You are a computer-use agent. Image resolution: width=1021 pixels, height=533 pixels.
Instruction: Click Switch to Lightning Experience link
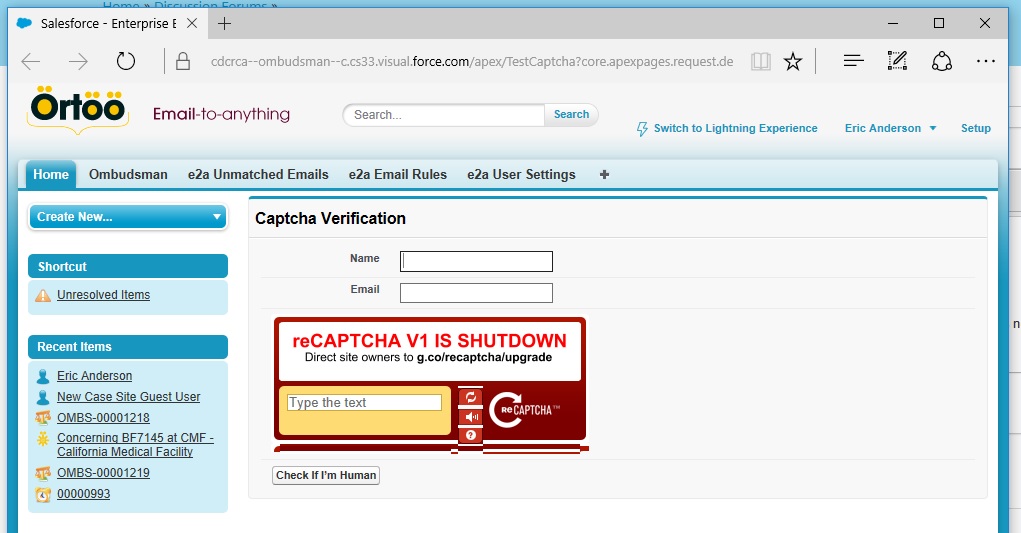[735, 128]
